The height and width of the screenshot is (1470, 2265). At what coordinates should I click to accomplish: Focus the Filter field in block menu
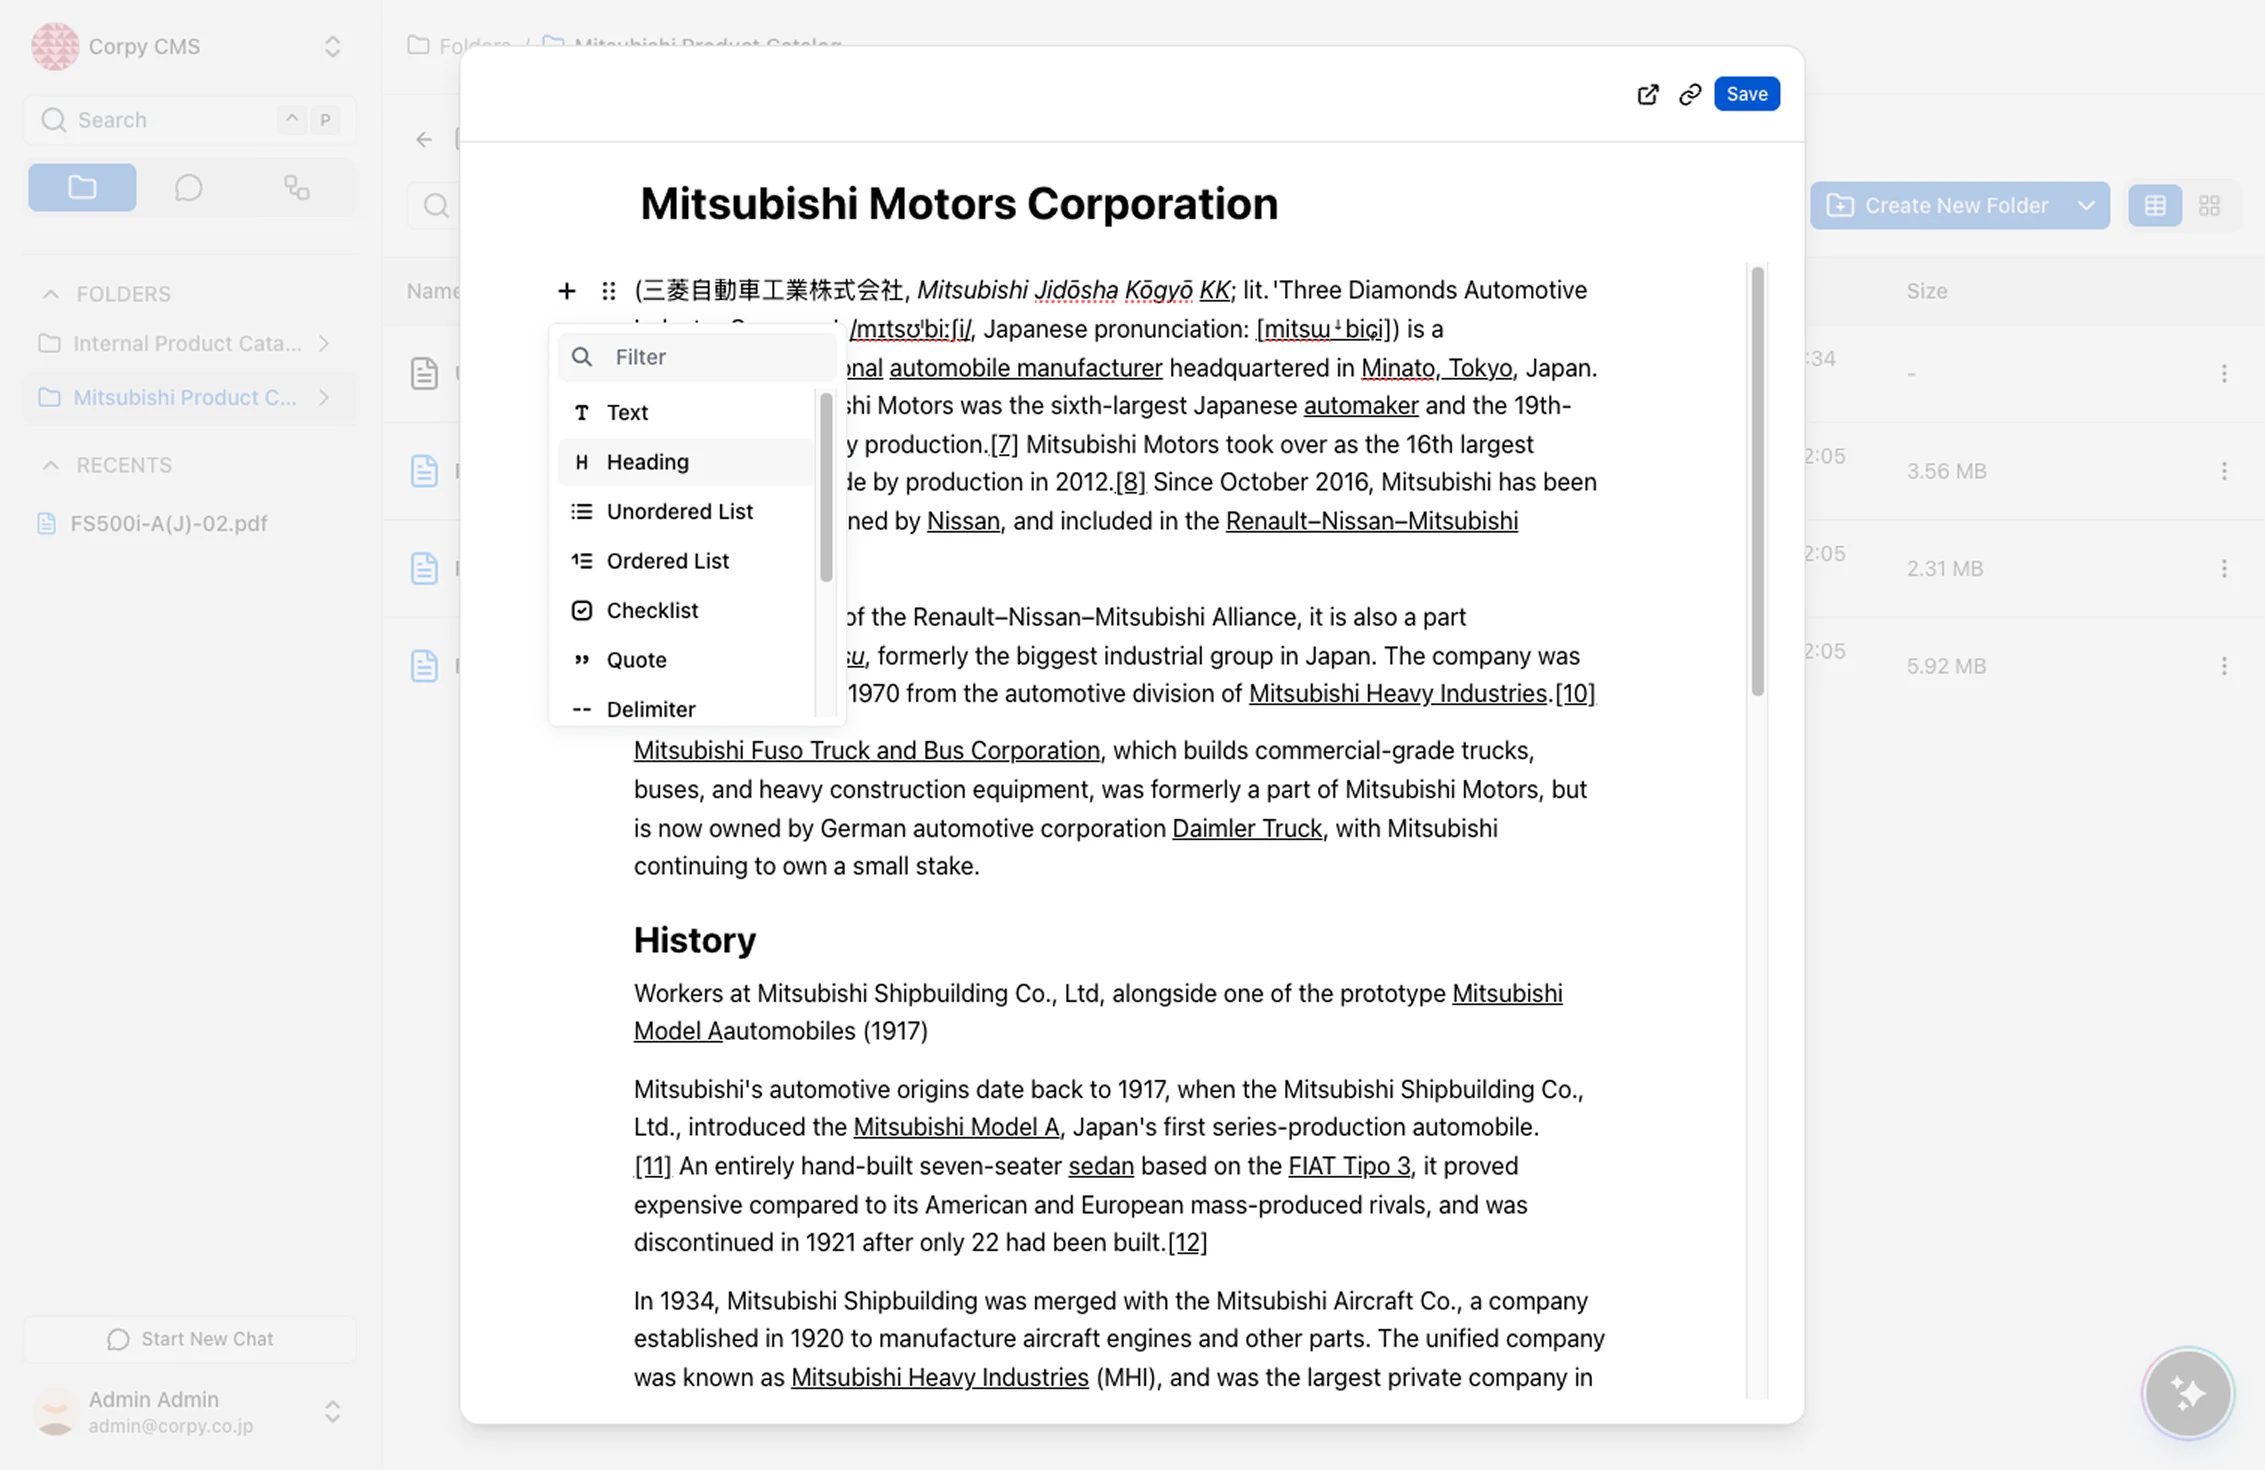tap(697, 357)
